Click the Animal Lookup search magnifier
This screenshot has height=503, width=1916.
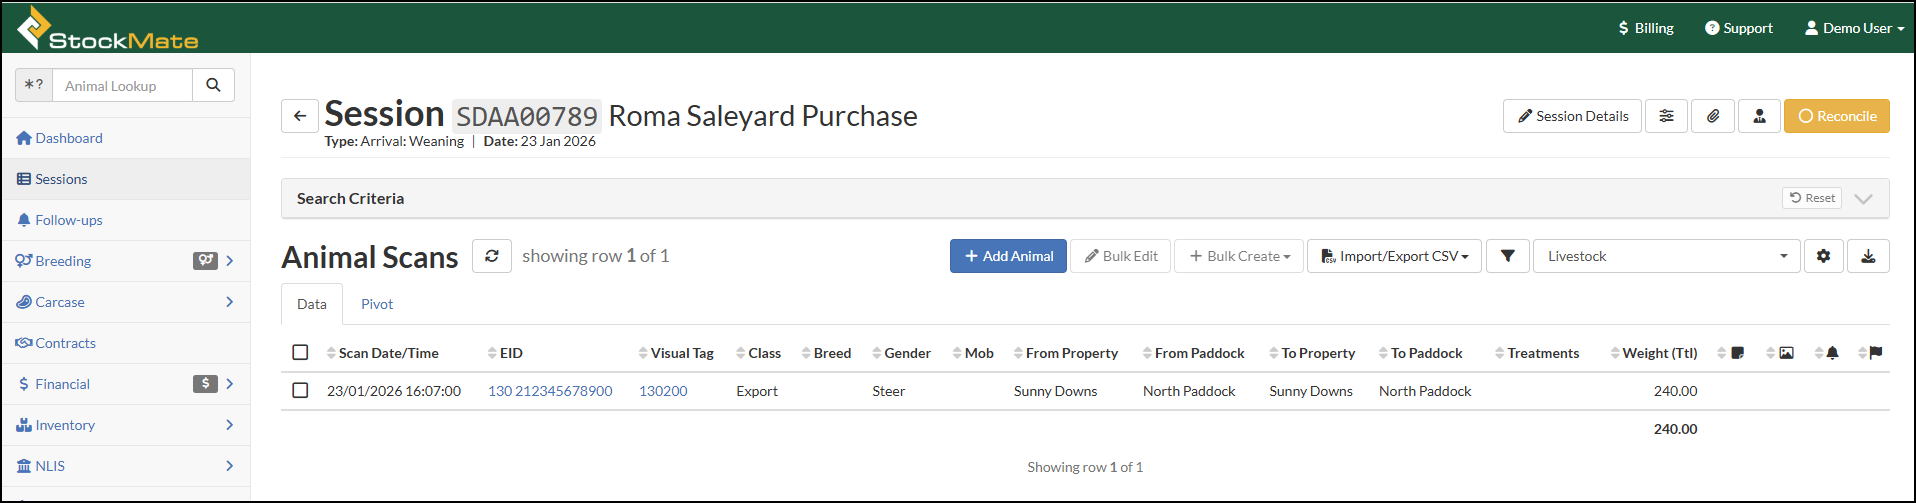coord(213,85)
